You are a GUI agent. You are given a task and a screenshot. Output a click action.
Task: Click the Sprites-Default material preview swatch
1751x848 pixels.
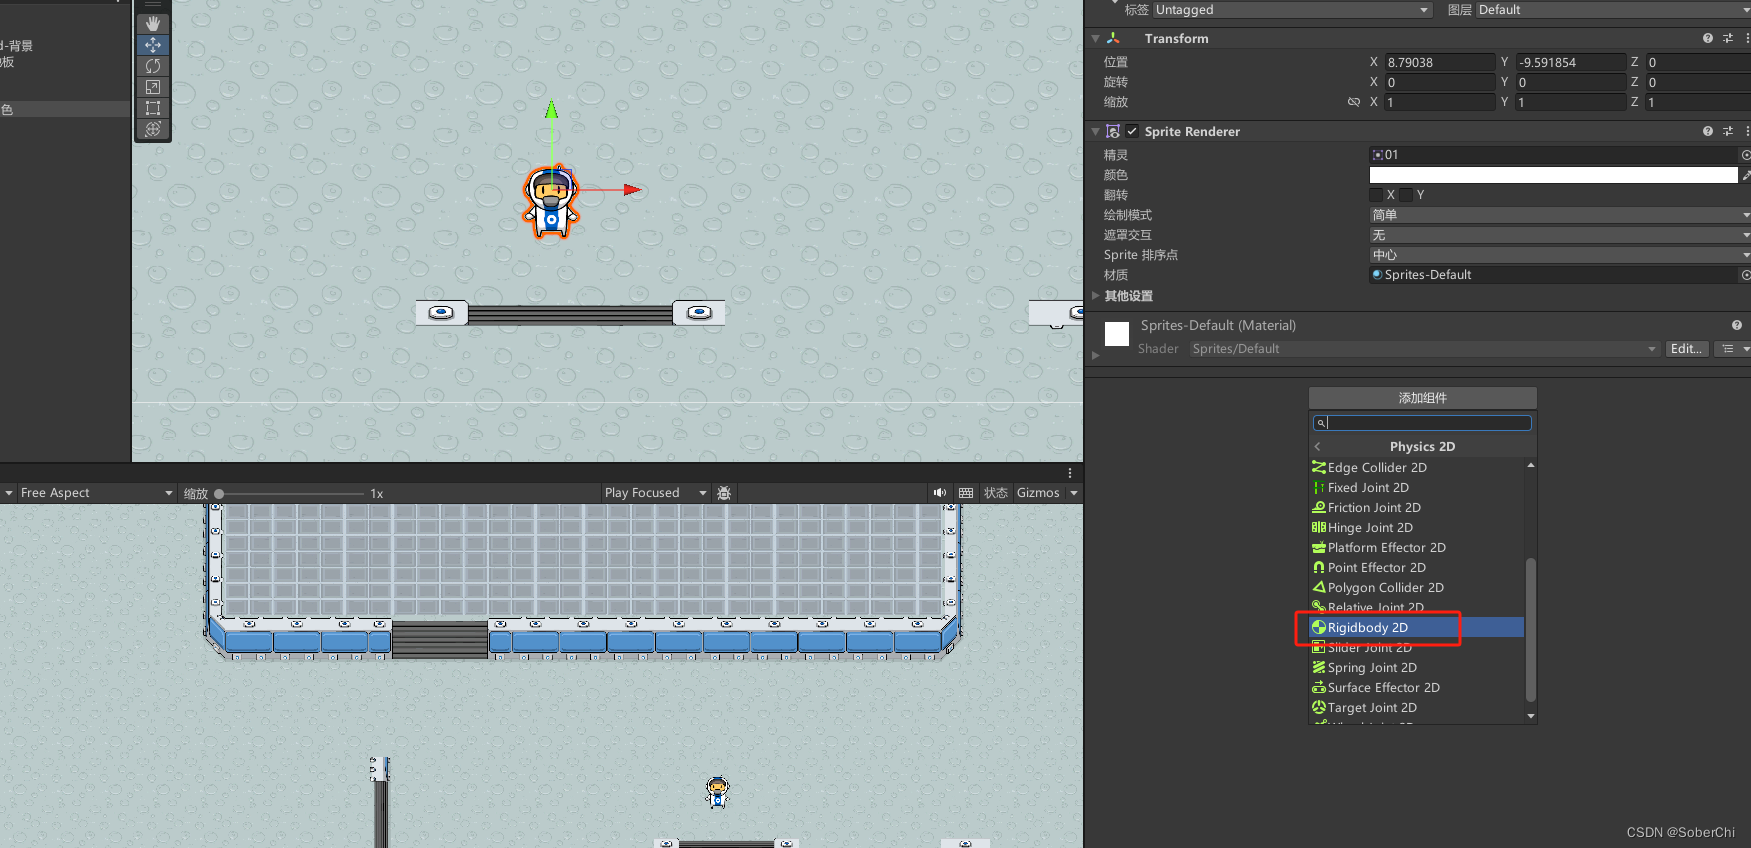point(1117,333)
